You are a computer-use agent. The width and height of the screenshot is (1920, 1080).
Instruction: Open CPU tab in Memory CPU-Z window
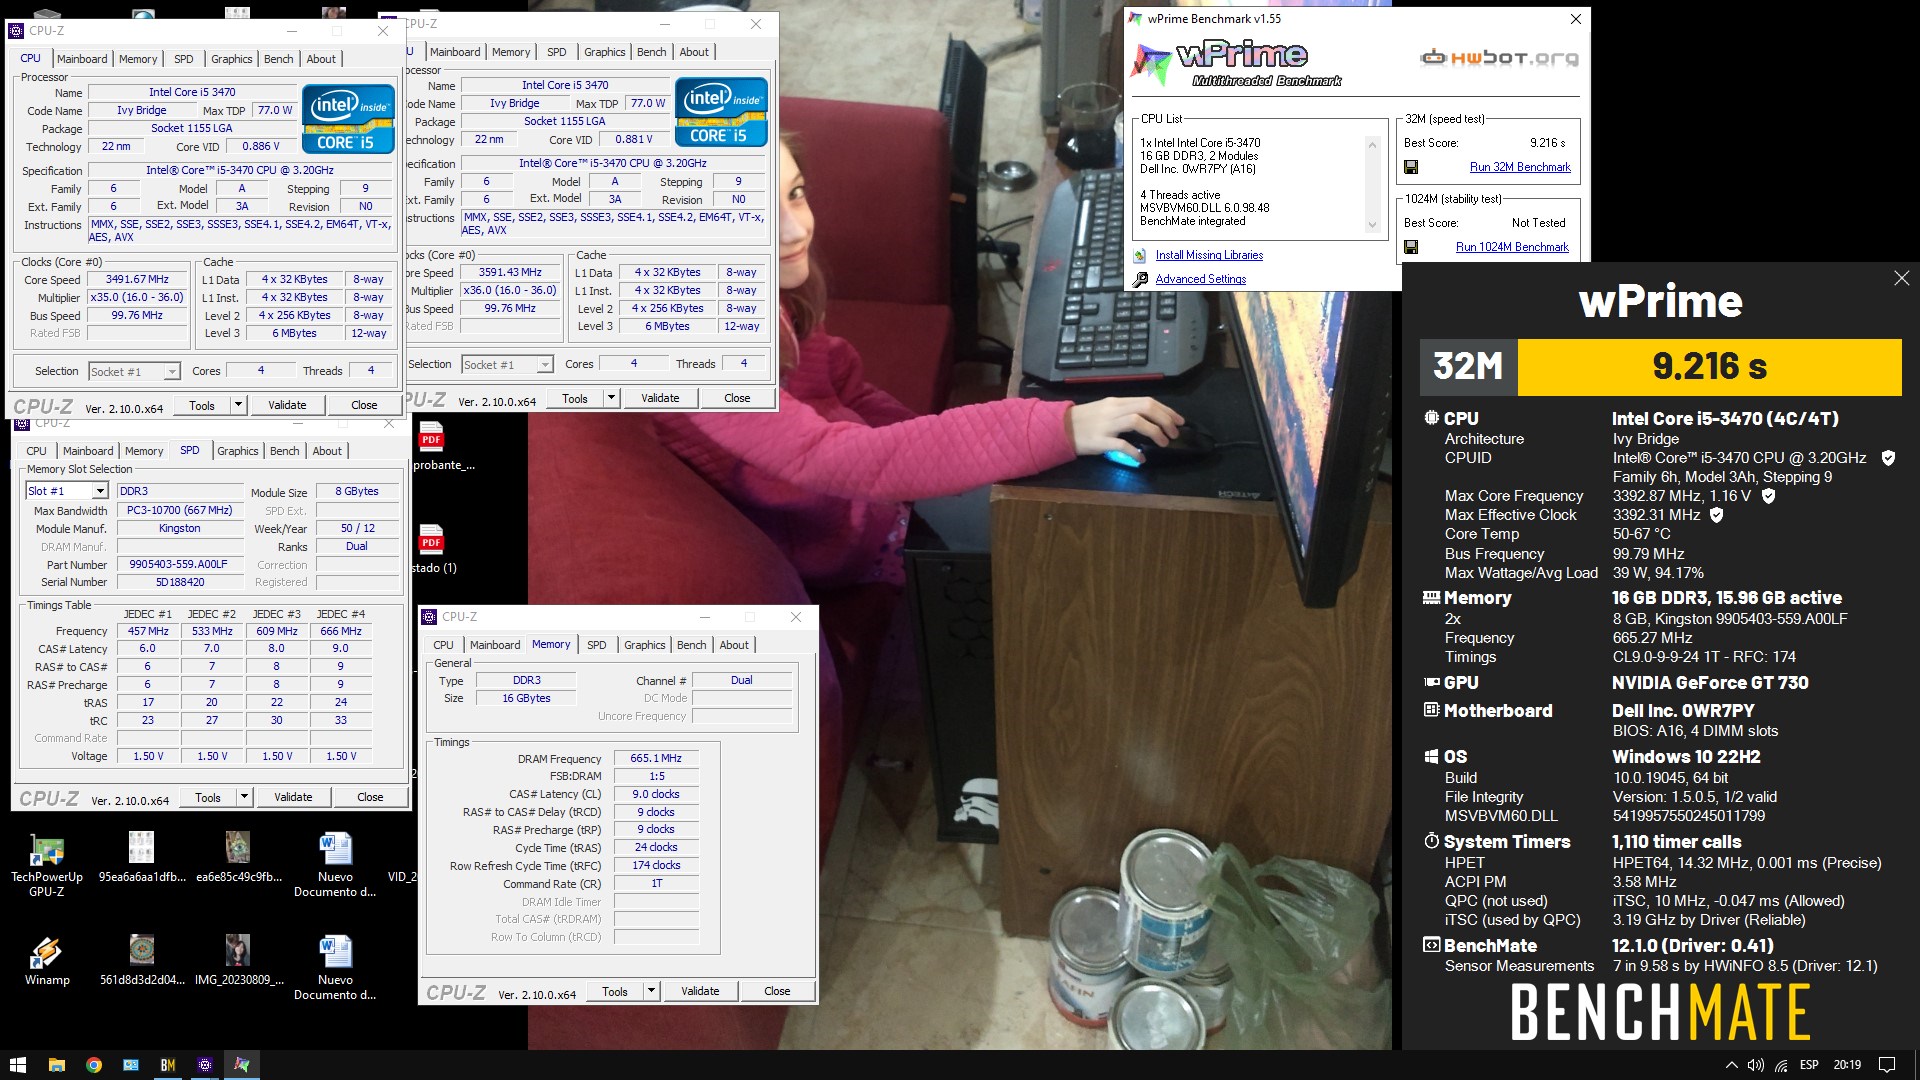(x=443, y=645)
